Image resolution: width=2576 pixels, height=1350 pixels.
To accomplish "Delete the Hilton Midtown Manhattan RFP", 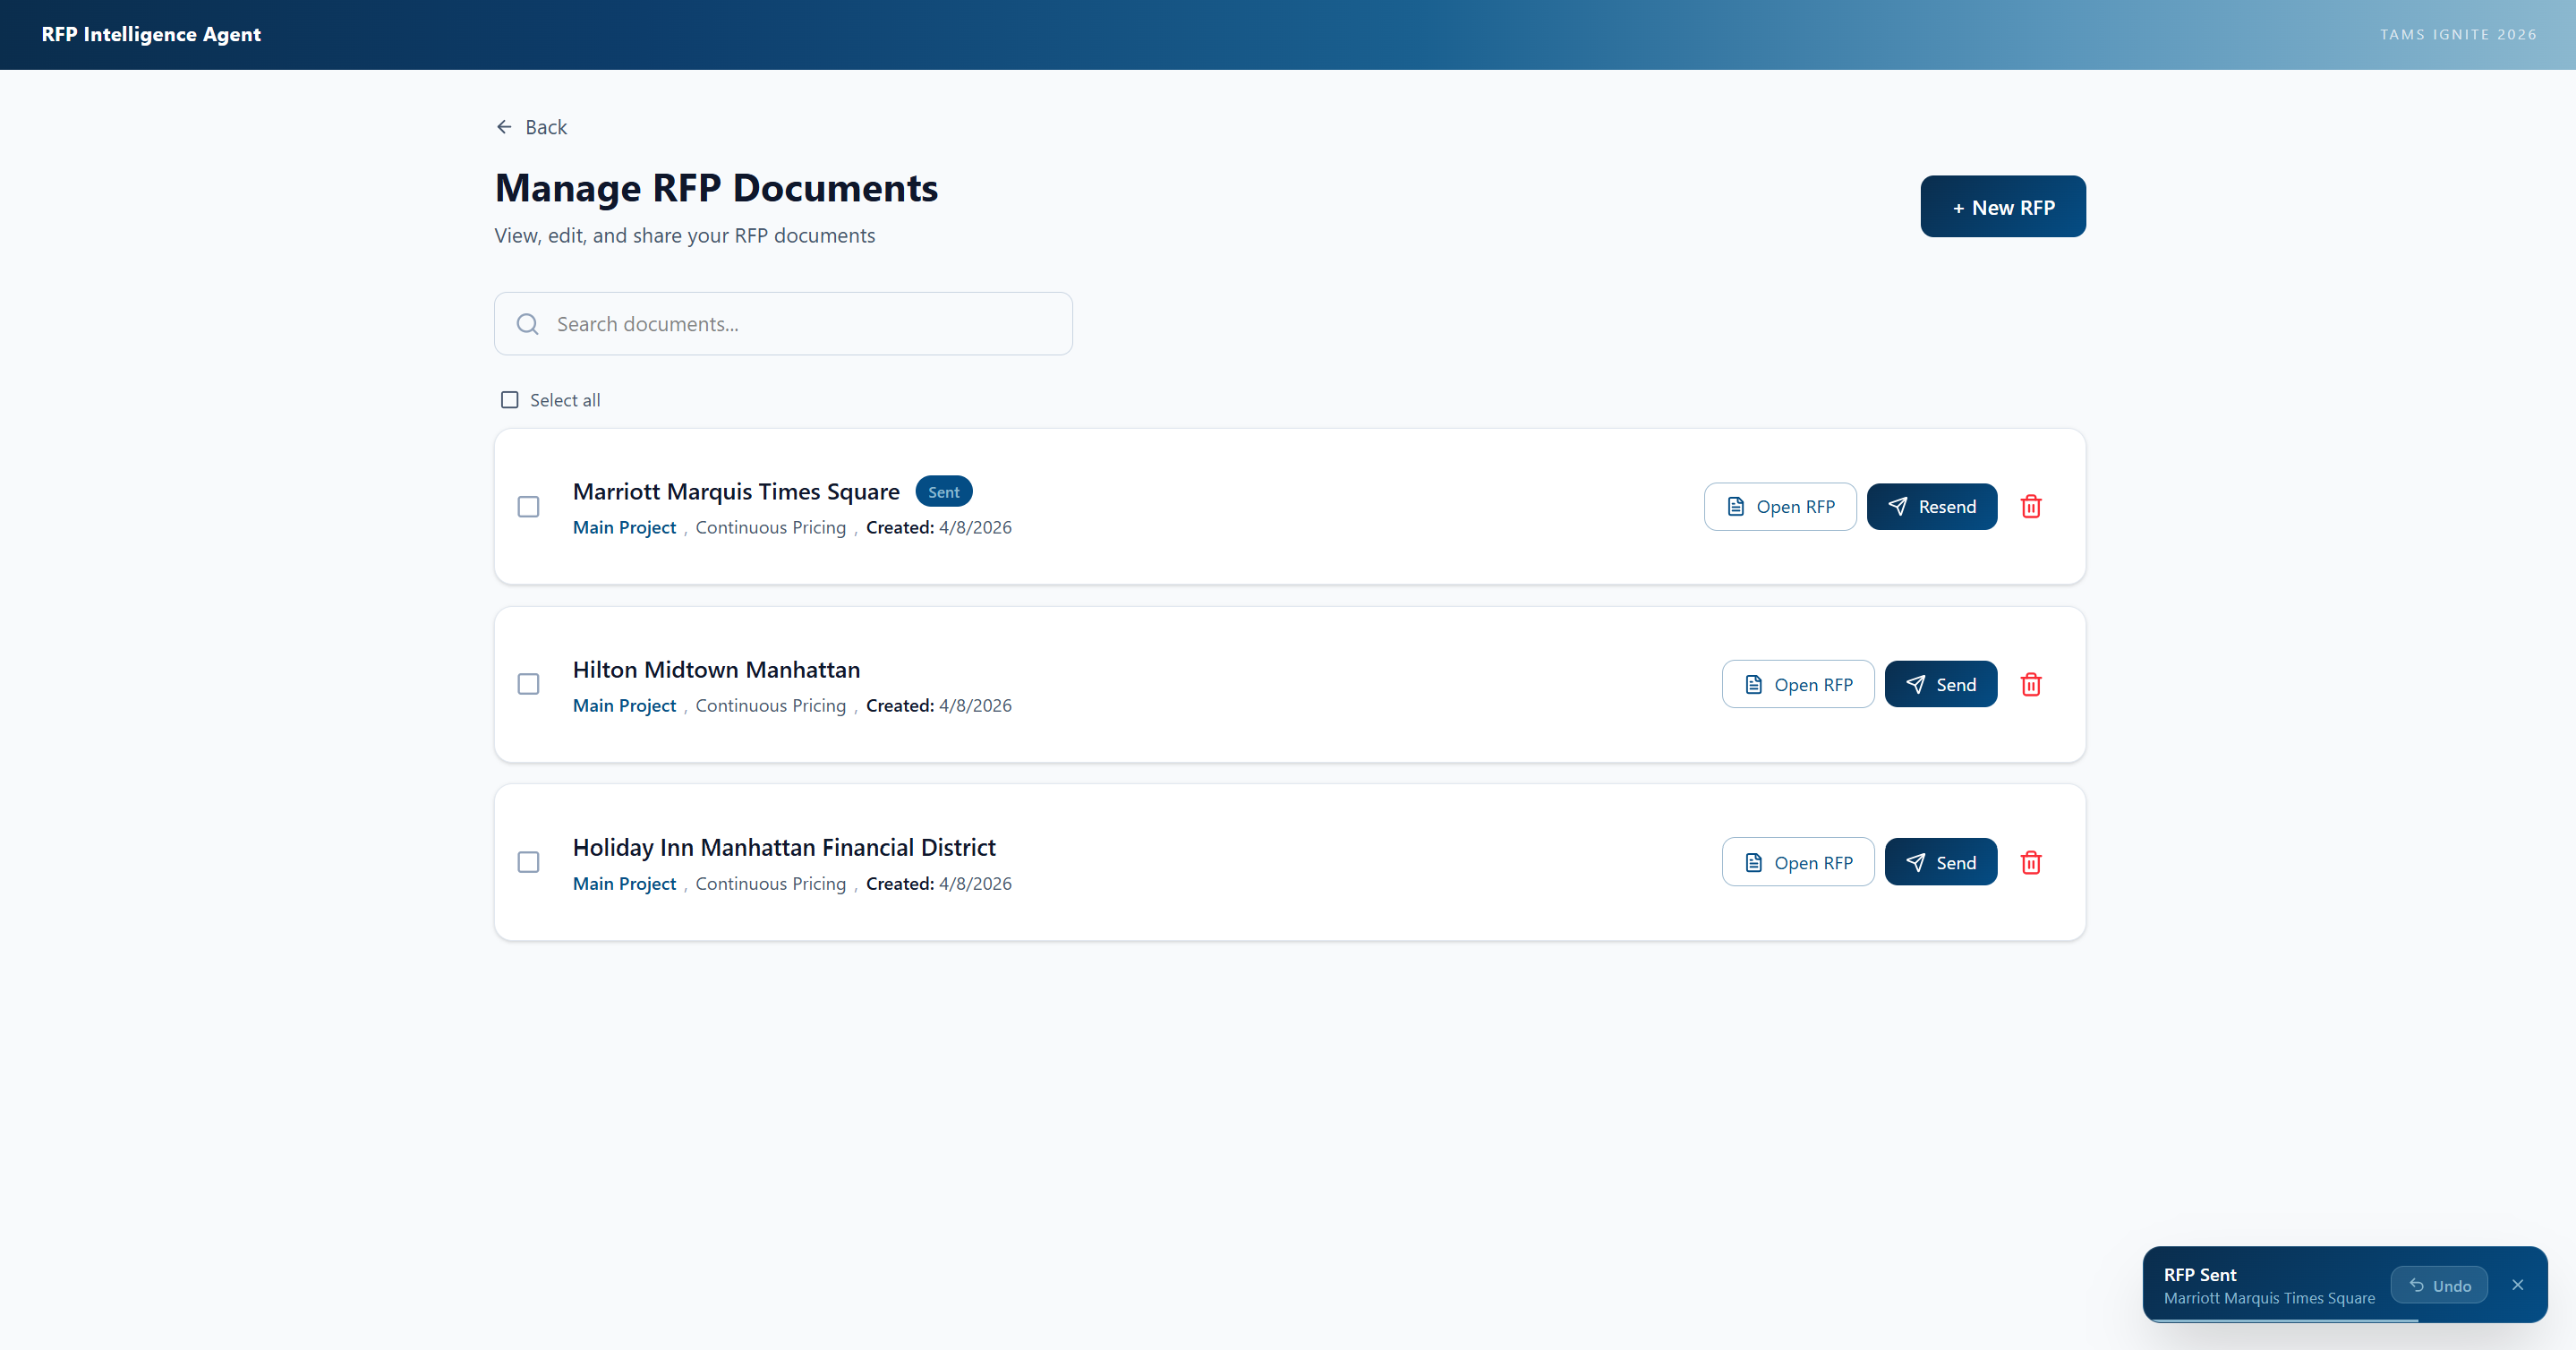I will point(2031,685).
